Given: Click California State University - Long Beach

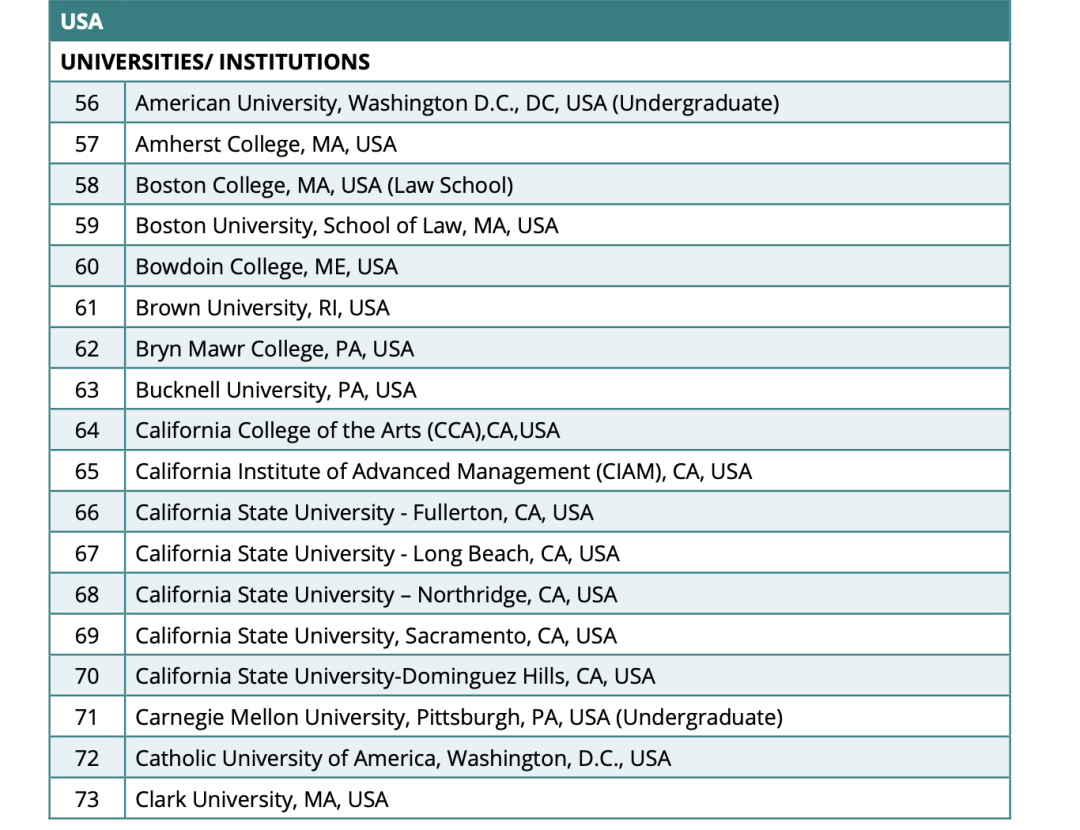Looking at the screenshot, I should point(377,554).
